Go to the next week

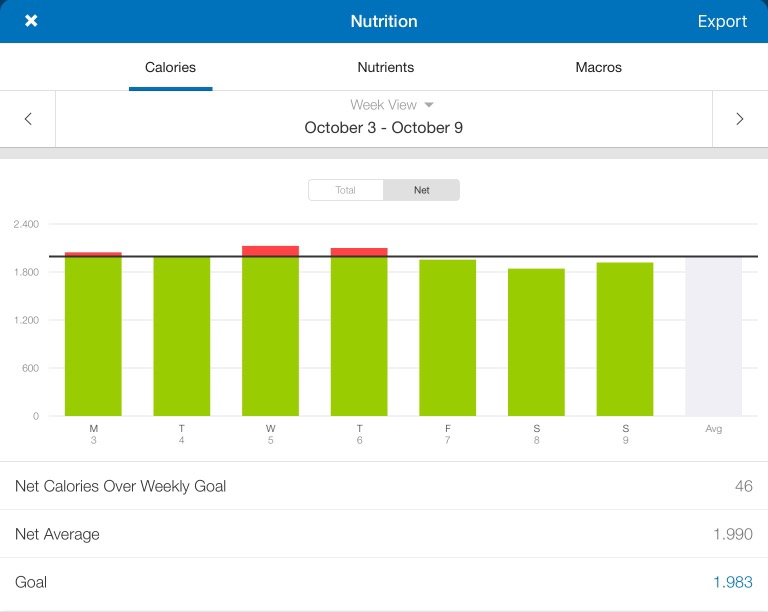tap(740, 119)
